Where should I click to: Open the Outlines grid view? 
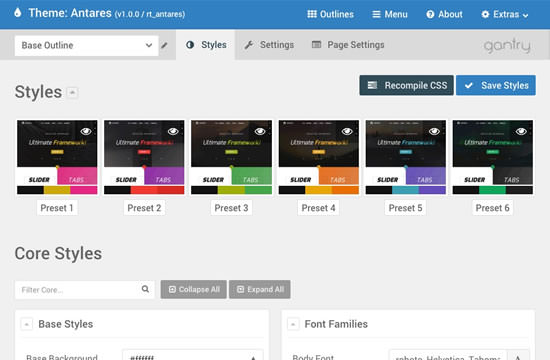[x=330, y=14]
